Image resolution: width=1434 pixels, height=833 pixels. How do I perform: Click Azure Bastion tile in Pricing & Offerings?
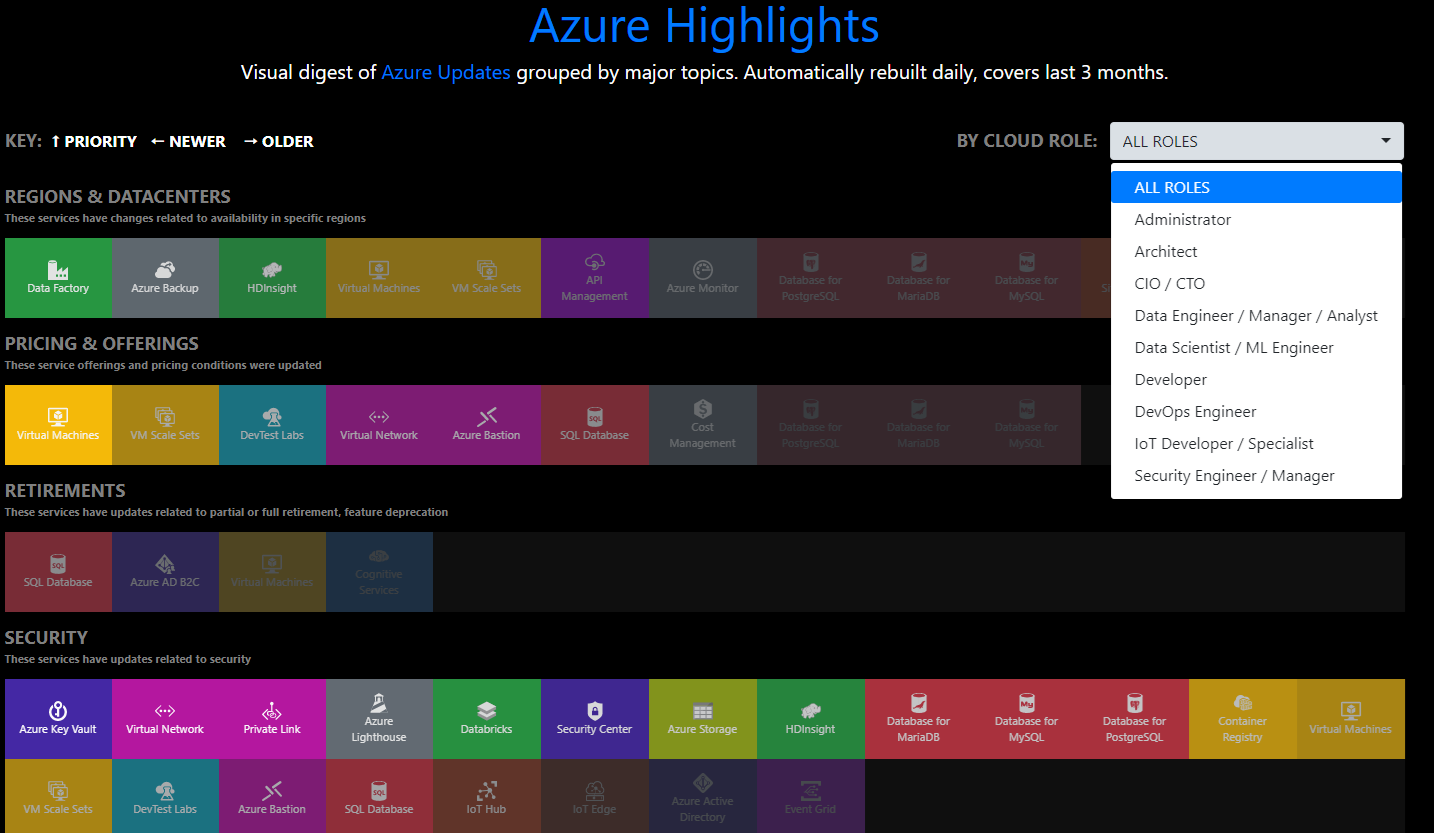click(487, 425)
